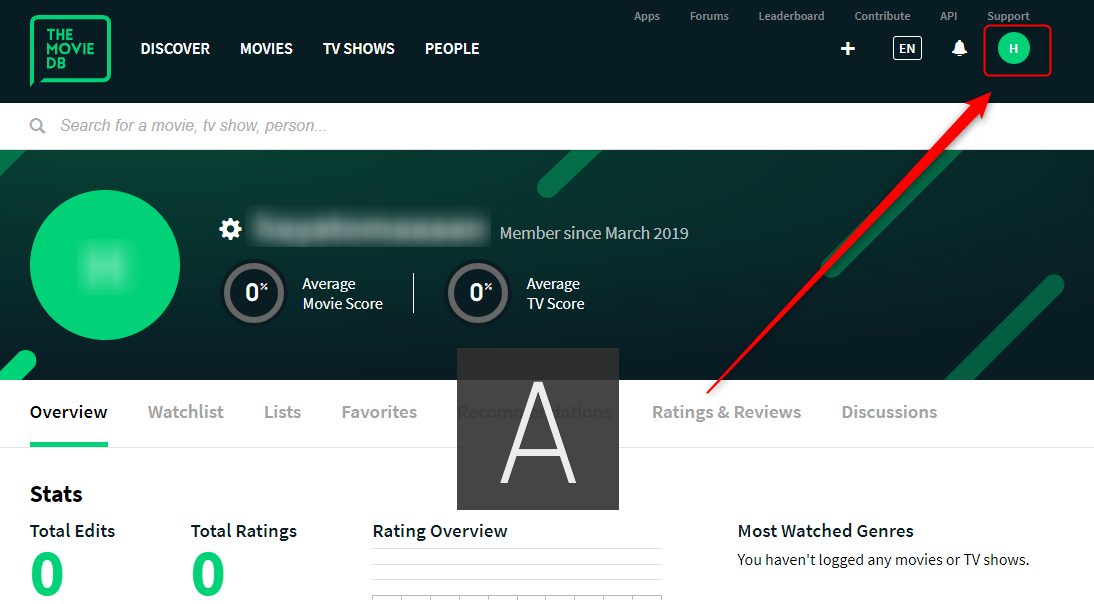Click the search magnifier icon
The image size is (1094, 604).
pos(38,126)
